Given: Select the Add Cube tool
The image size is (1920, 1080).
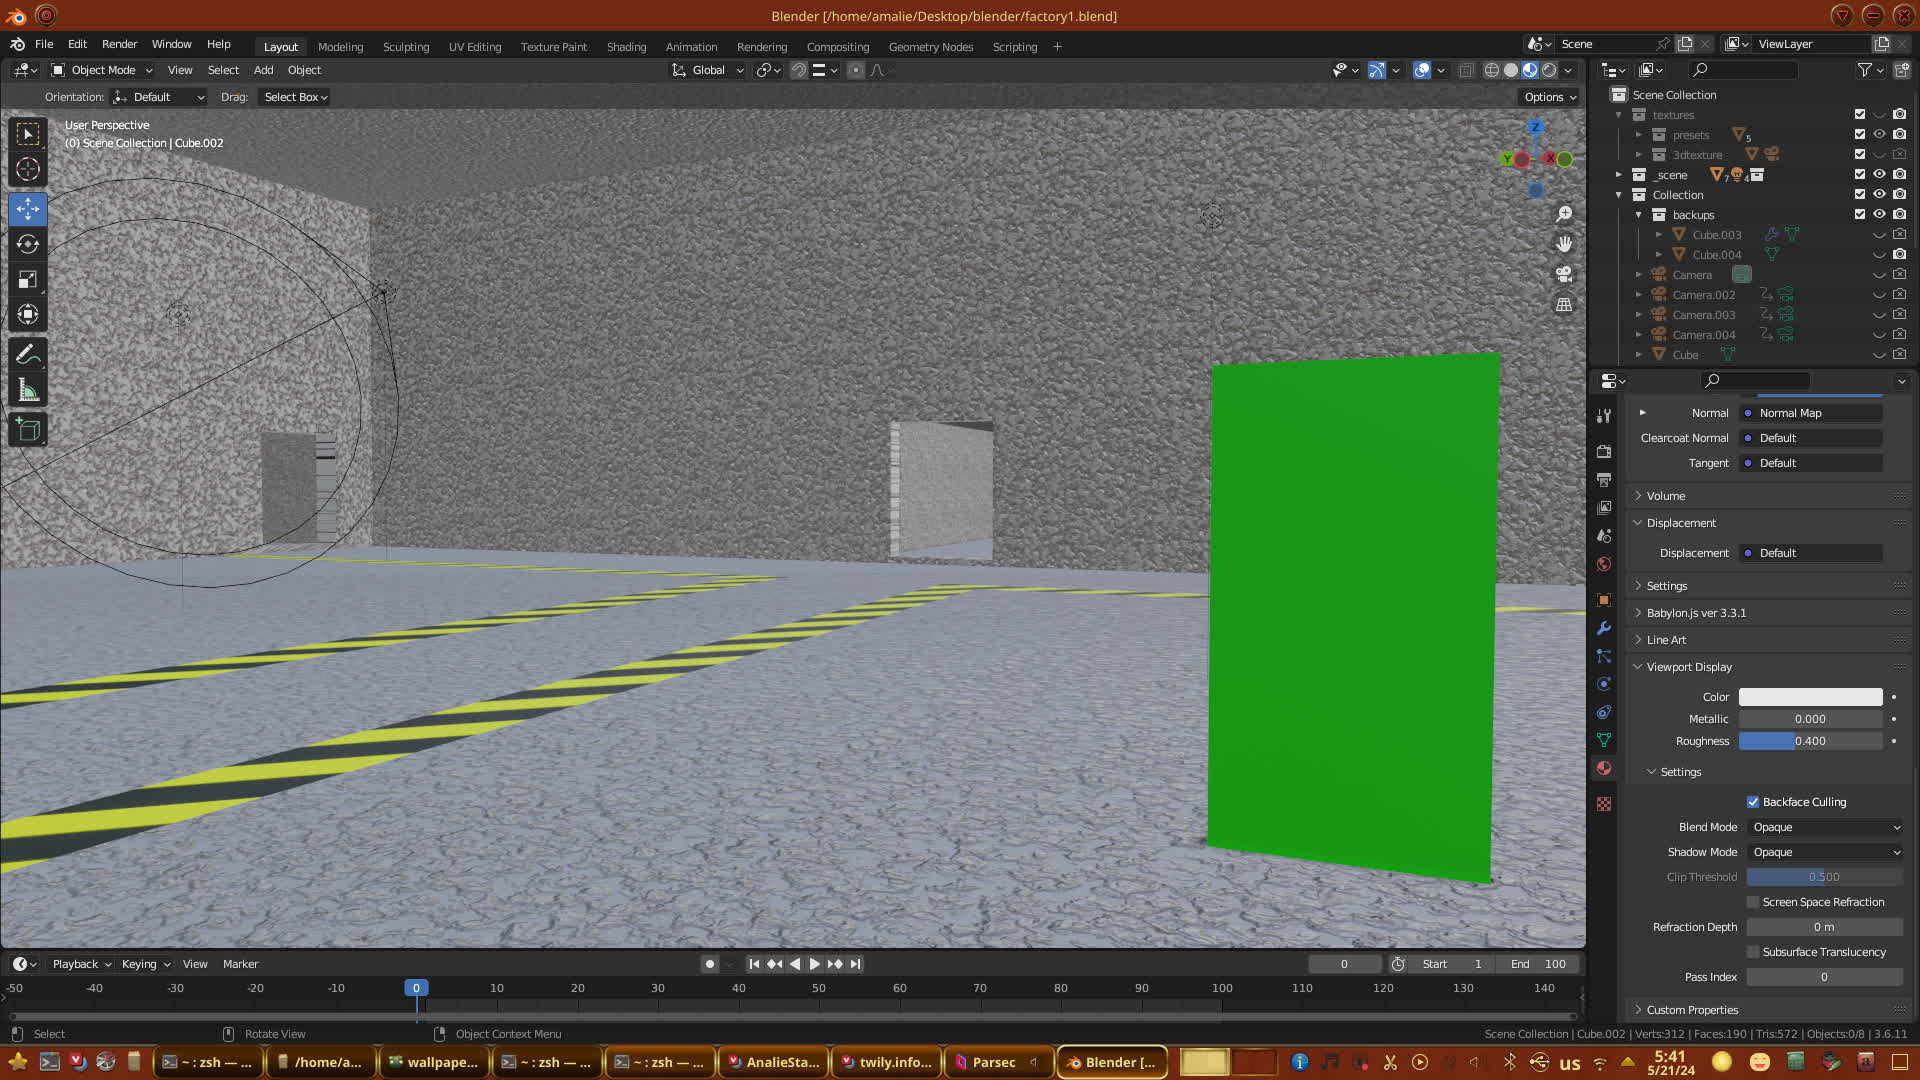Looking at the screenshot, I should point(28,430).
